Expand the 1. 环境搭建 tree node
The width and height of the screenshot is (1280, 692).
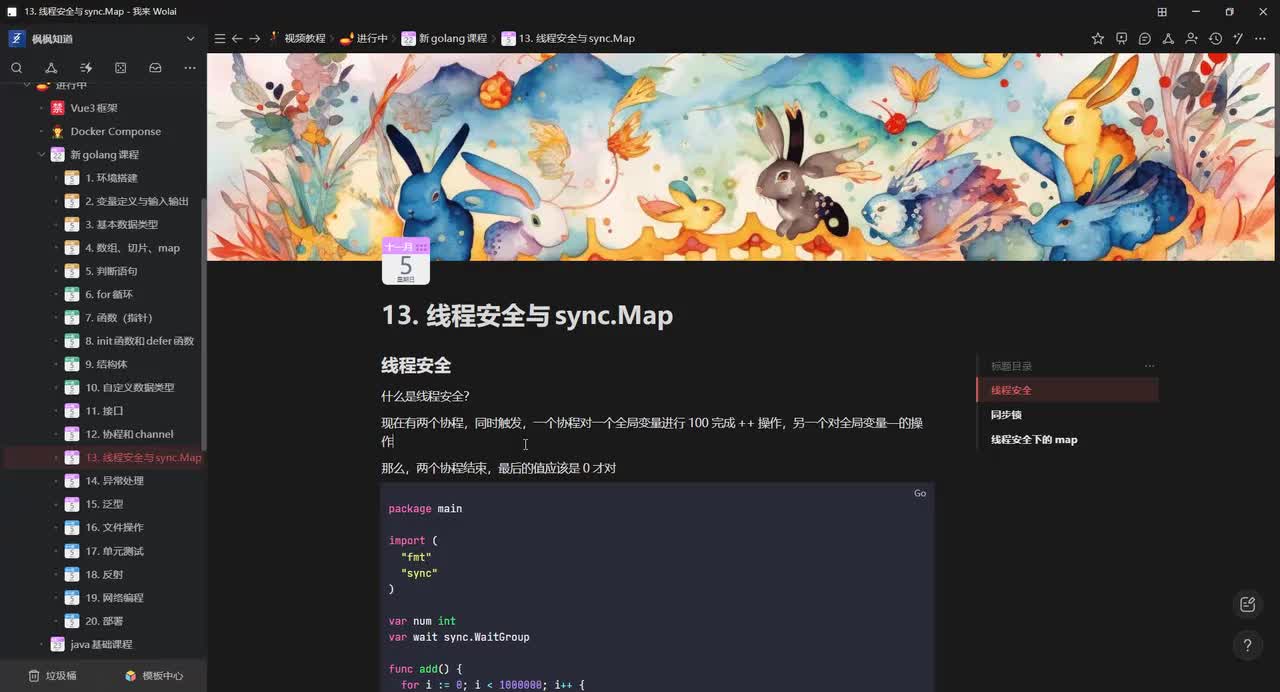tap(56, 178)
